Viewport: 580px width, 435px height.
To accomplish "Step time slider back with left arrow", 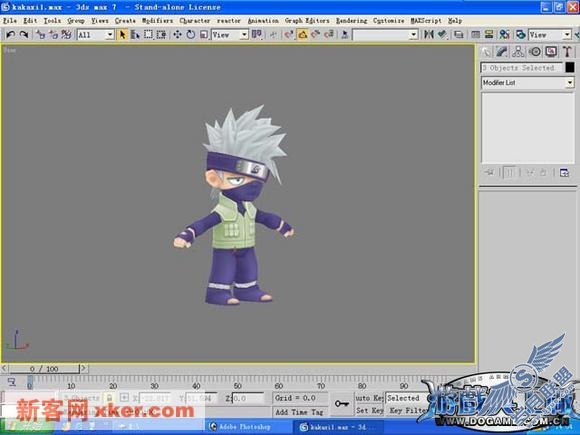I will (4, 368).
